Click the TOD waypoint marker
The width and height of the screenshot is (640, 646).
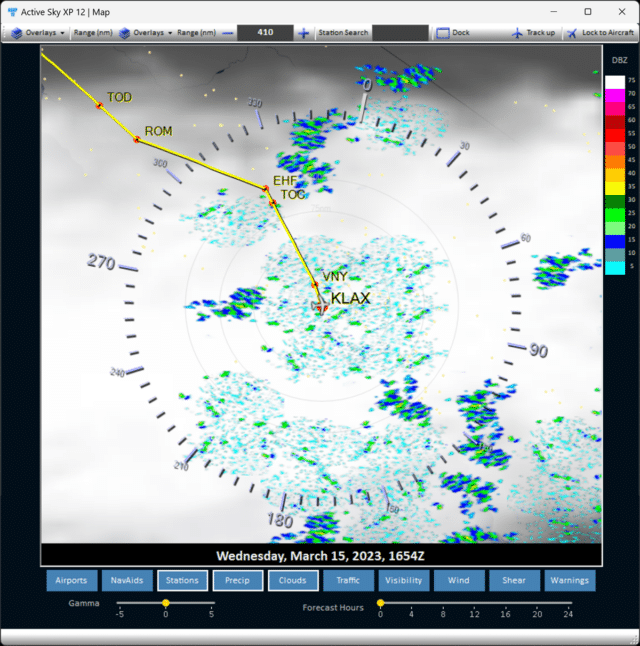coord(99,105)
